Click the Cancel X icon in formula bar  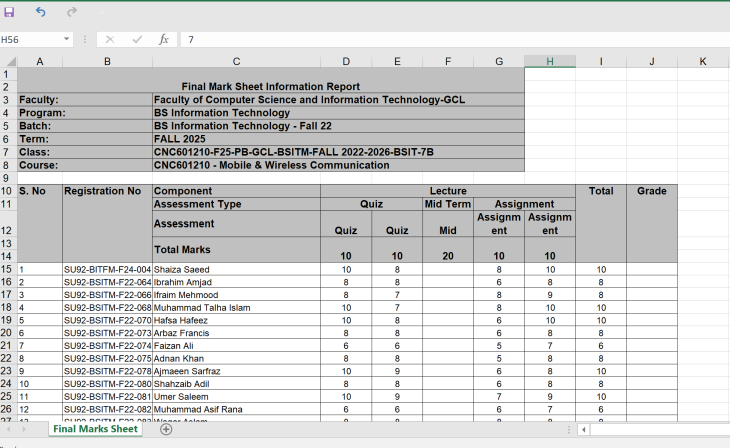pos(109,39)
